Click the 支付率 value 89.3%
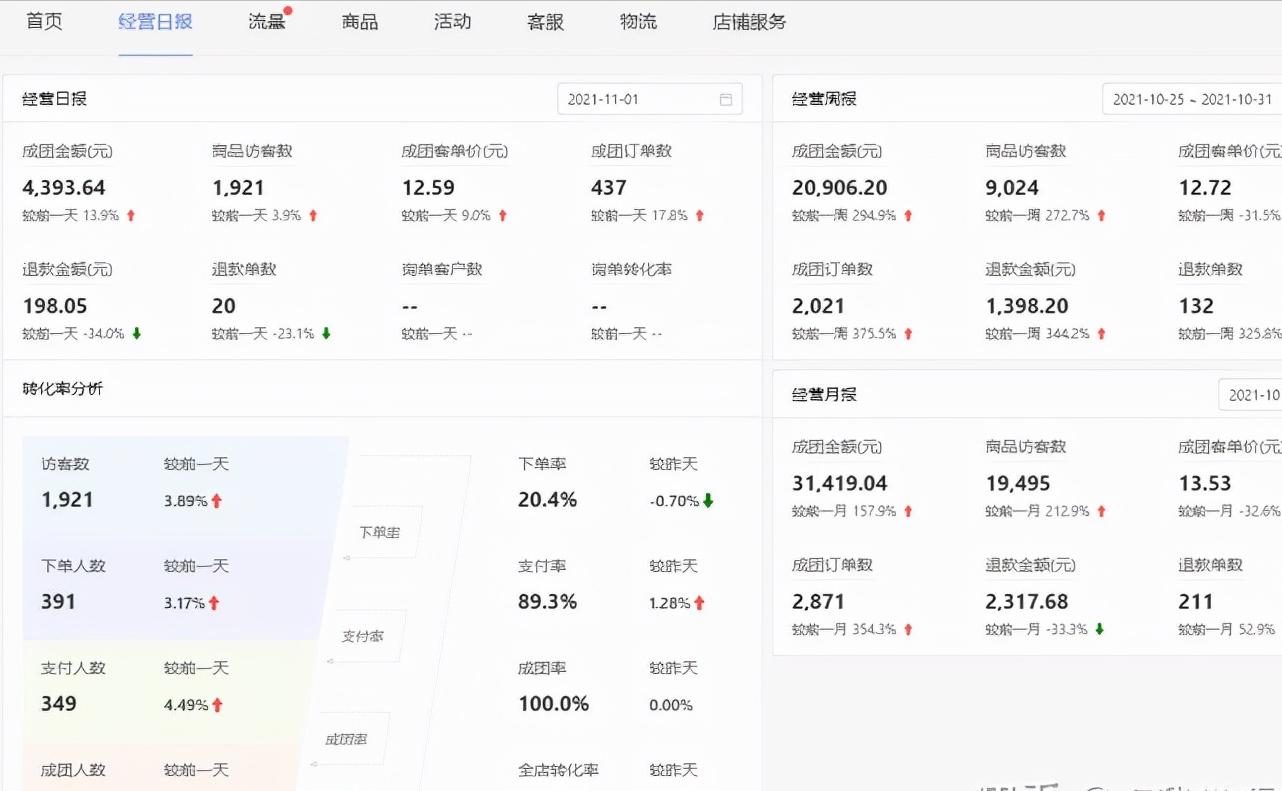Screen dimensions: 1282x791 pyautogui.click(x=548, y=601)
